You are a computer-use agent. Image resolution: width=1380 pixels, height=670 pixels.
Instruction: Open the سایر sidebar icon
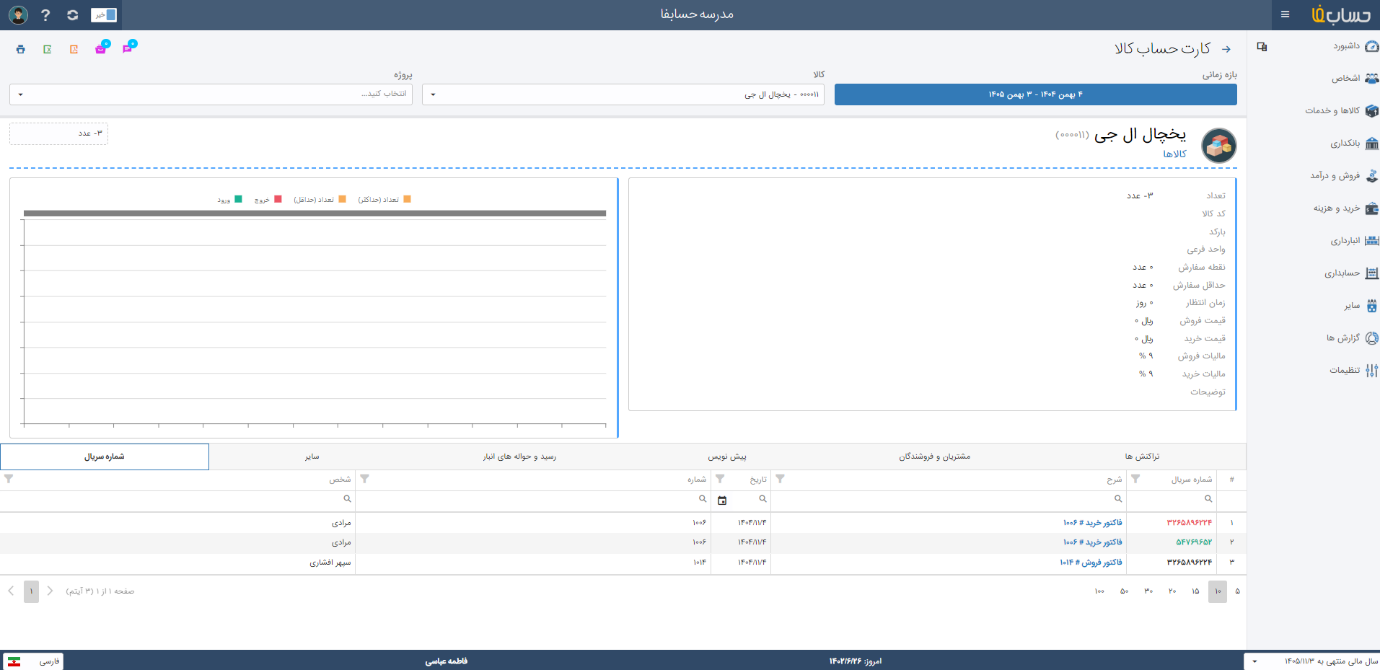pos(1371,306)
